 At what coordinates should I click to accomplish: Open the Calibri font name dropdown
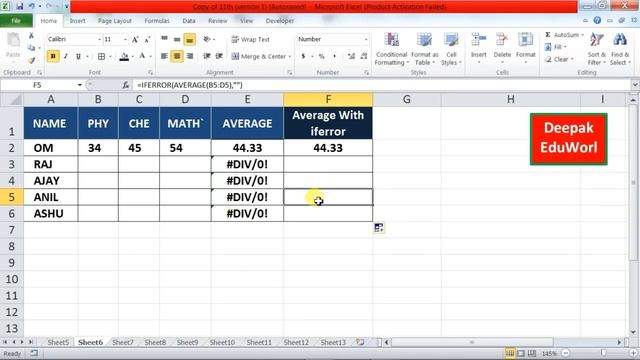tap(99, 39)
